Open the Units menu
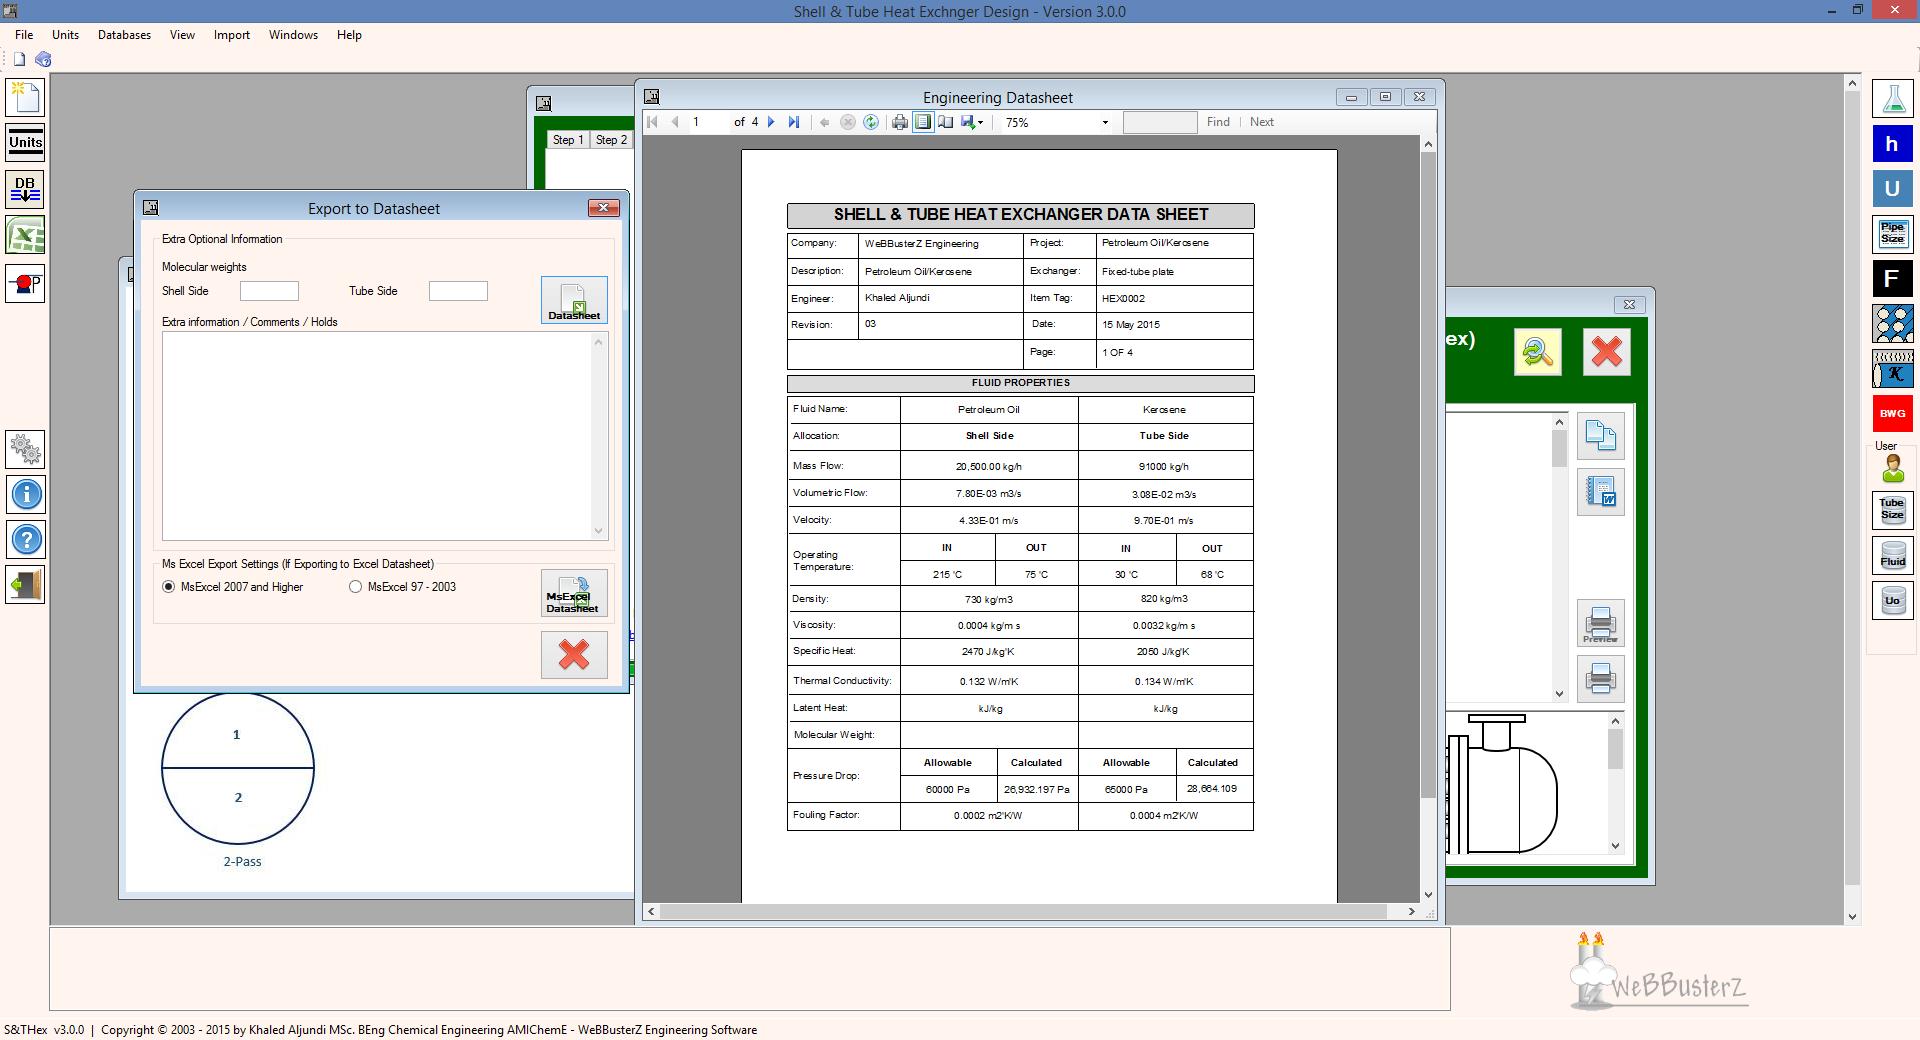Image resolution: width=1920 pixels, height=1040 pixels. (65, 35)
